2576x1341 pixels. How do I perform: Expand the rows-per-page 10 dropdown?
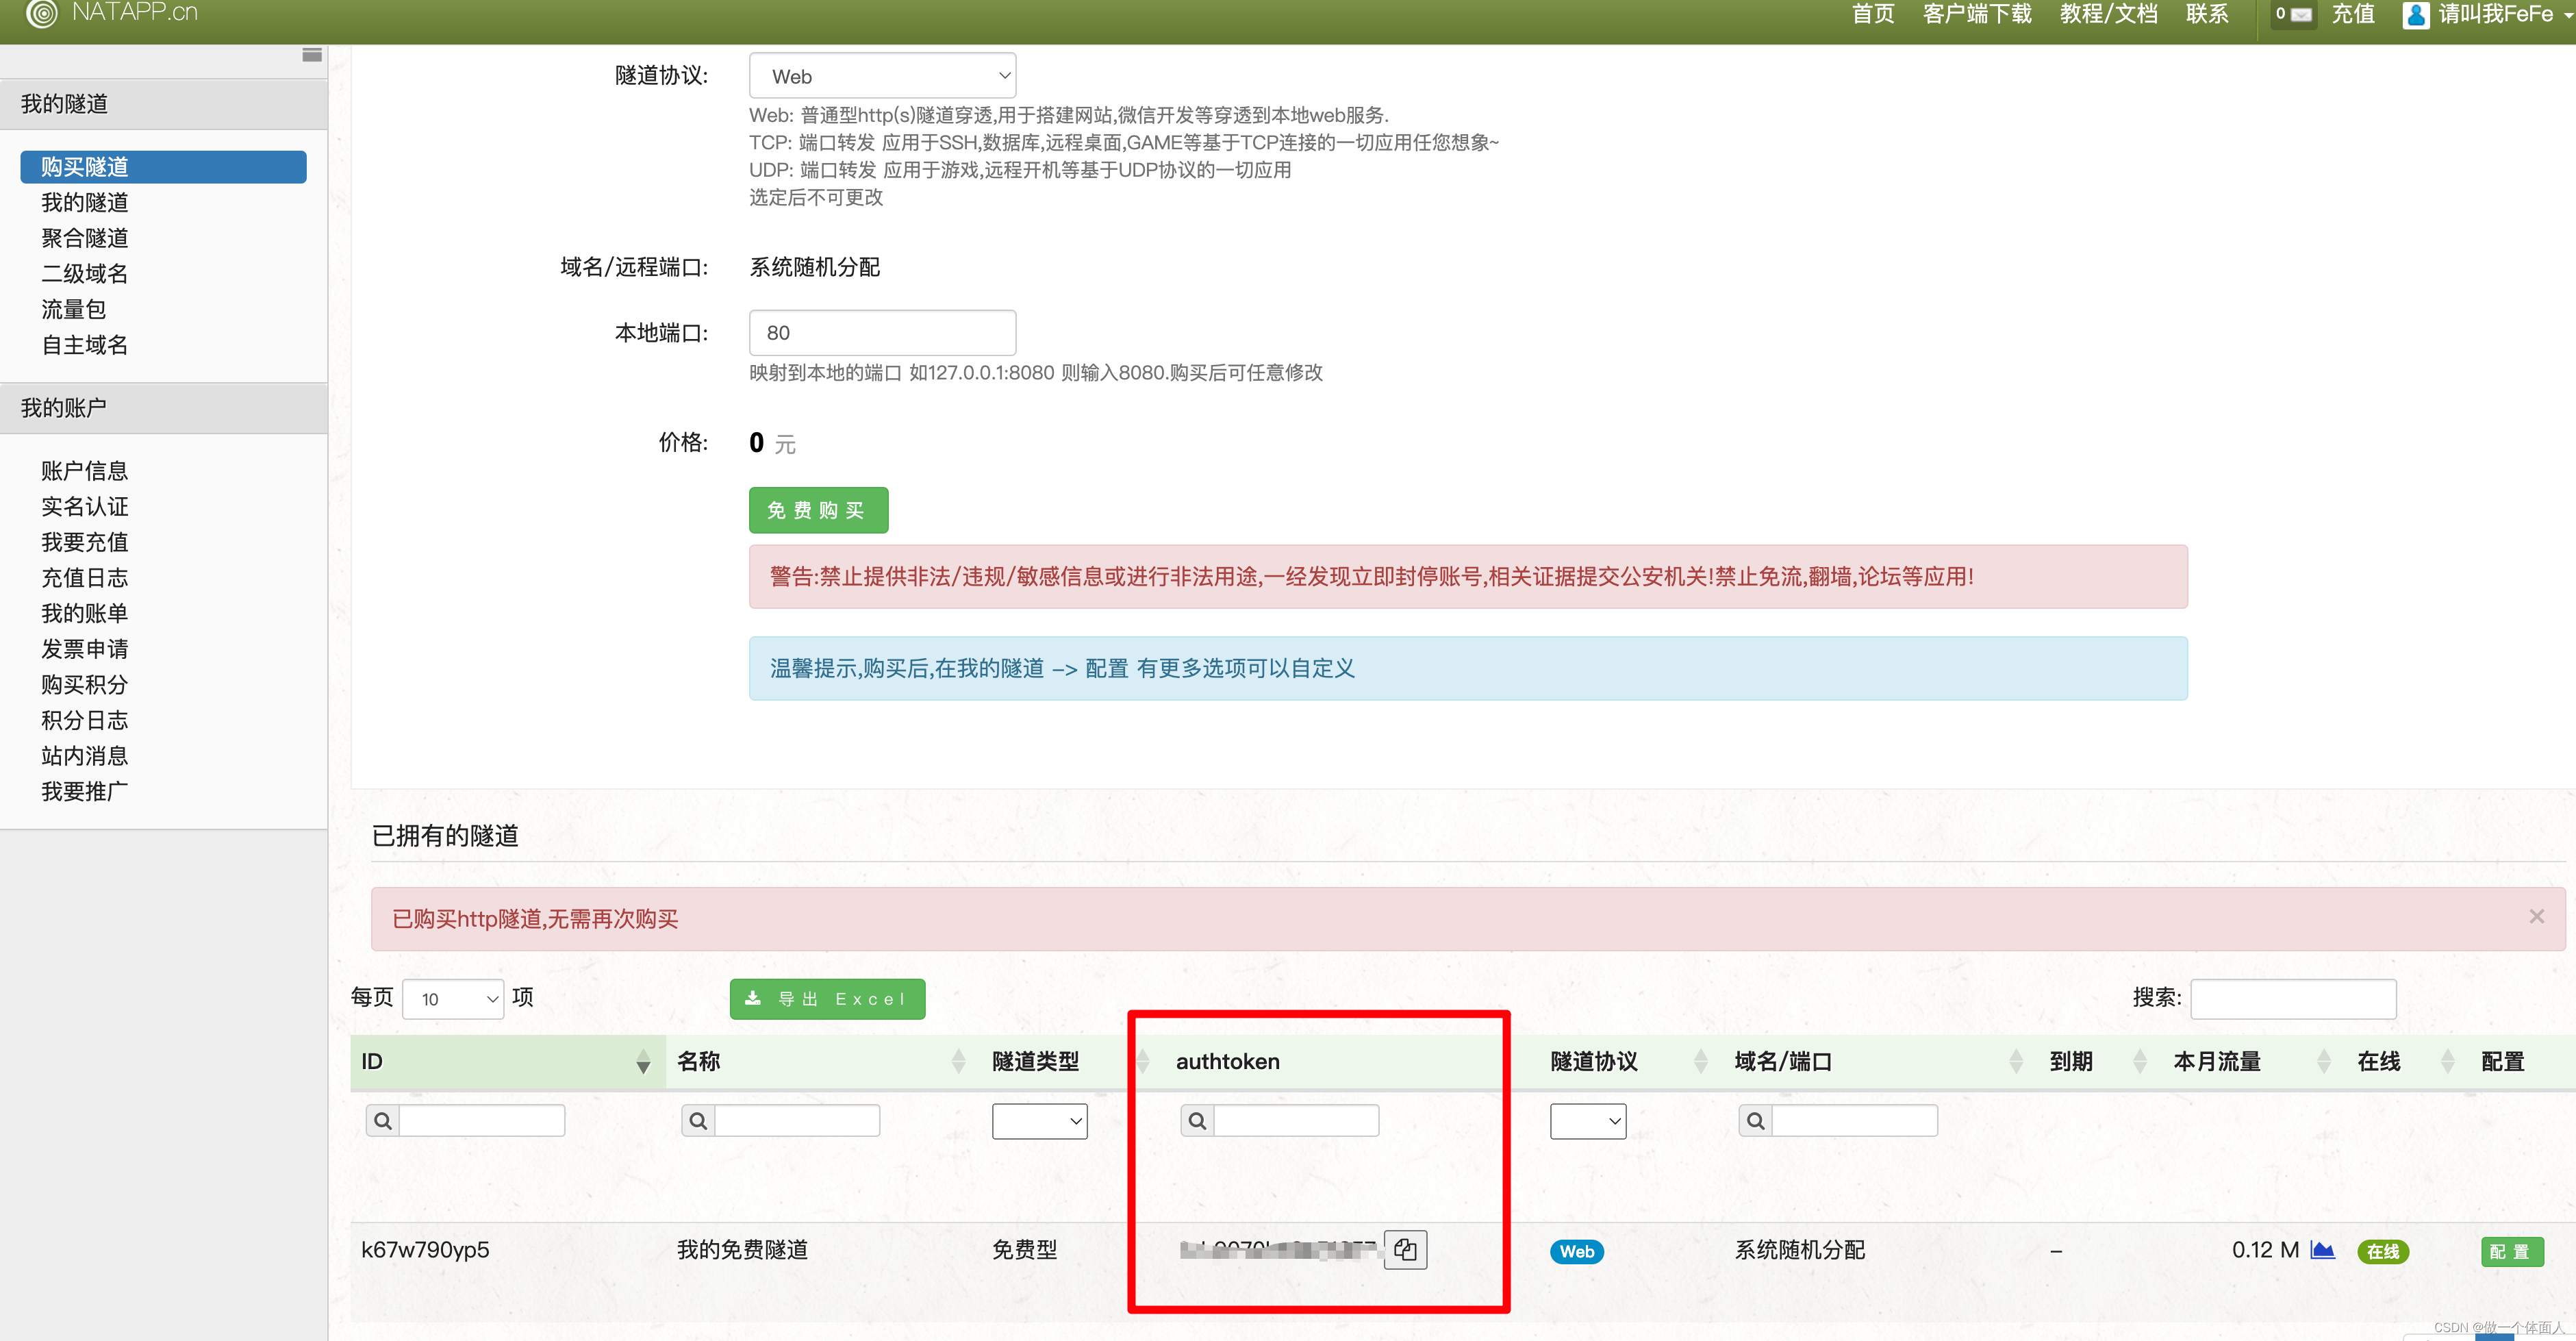coord(453,999)
